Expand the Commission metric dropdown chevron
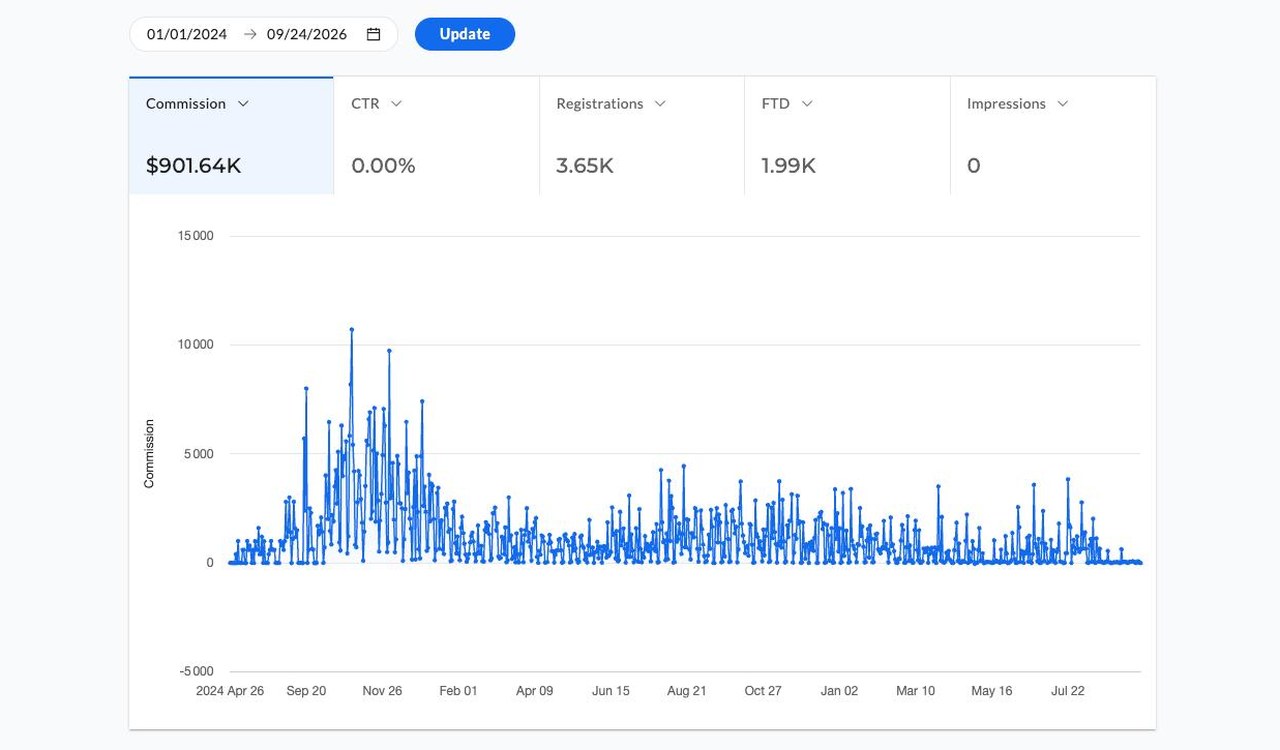This screenshot has height=750, width=1280. (243, 104)
